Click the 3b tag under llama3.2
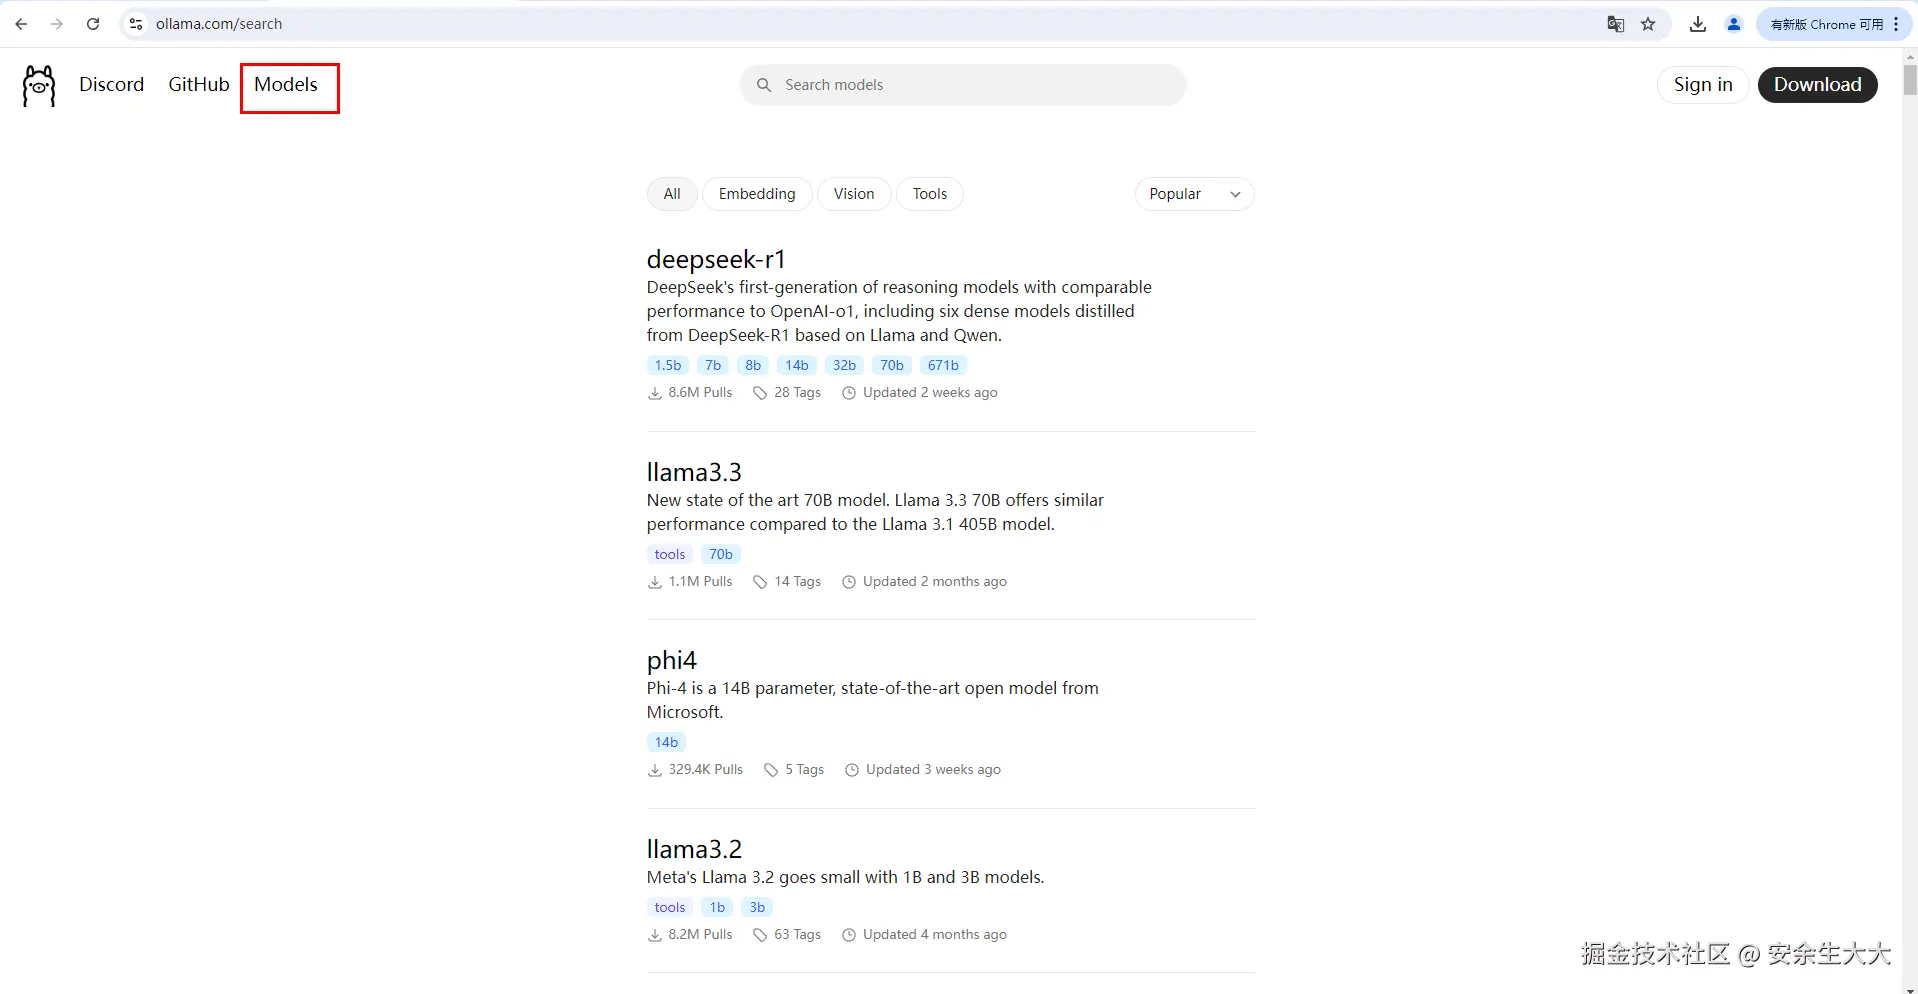 click(757, 907)
